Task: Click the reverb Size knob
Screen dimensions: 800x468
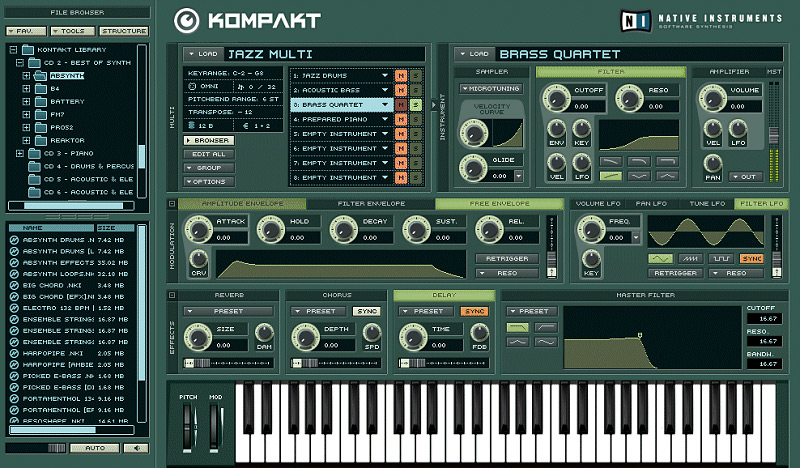Action: [x=197, y=337]
